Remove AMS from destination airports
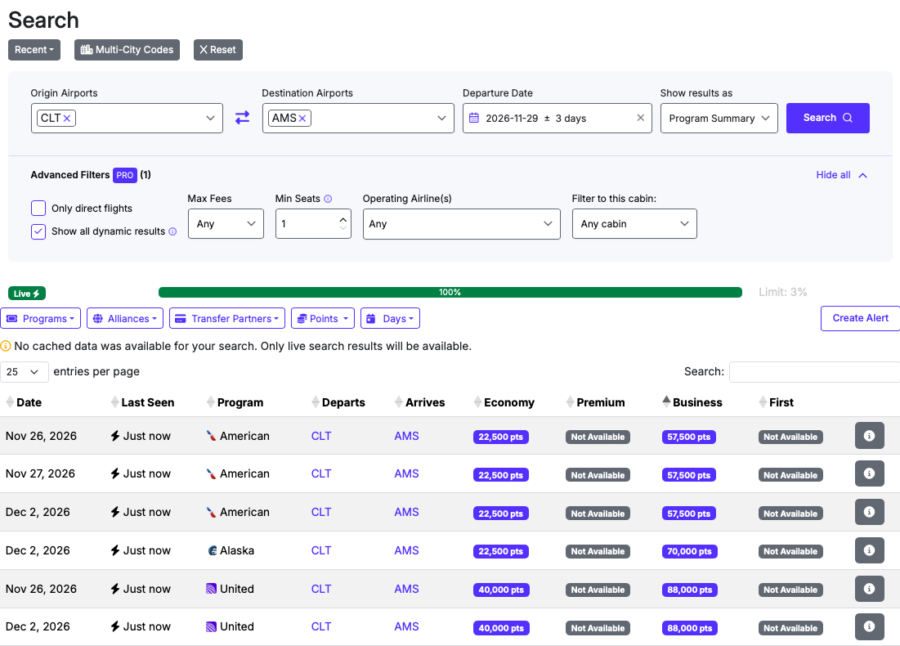Image resolution: width=900 pixels, height=646 pixels. point(302,118)
